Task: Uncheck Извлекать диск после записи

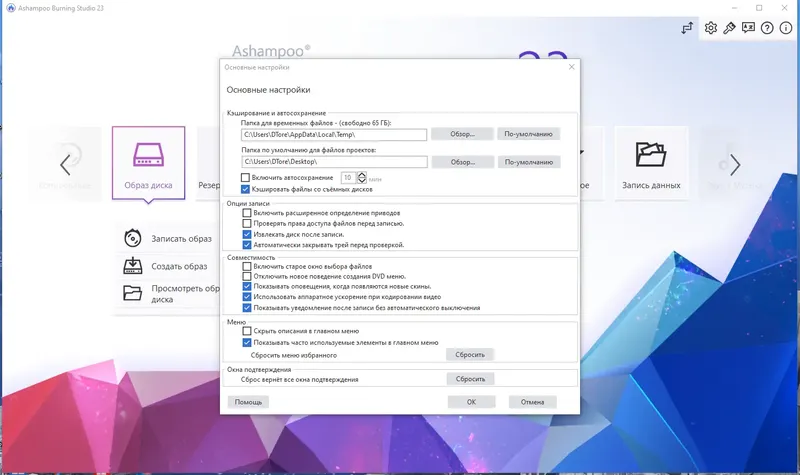Action: point(247,234)
